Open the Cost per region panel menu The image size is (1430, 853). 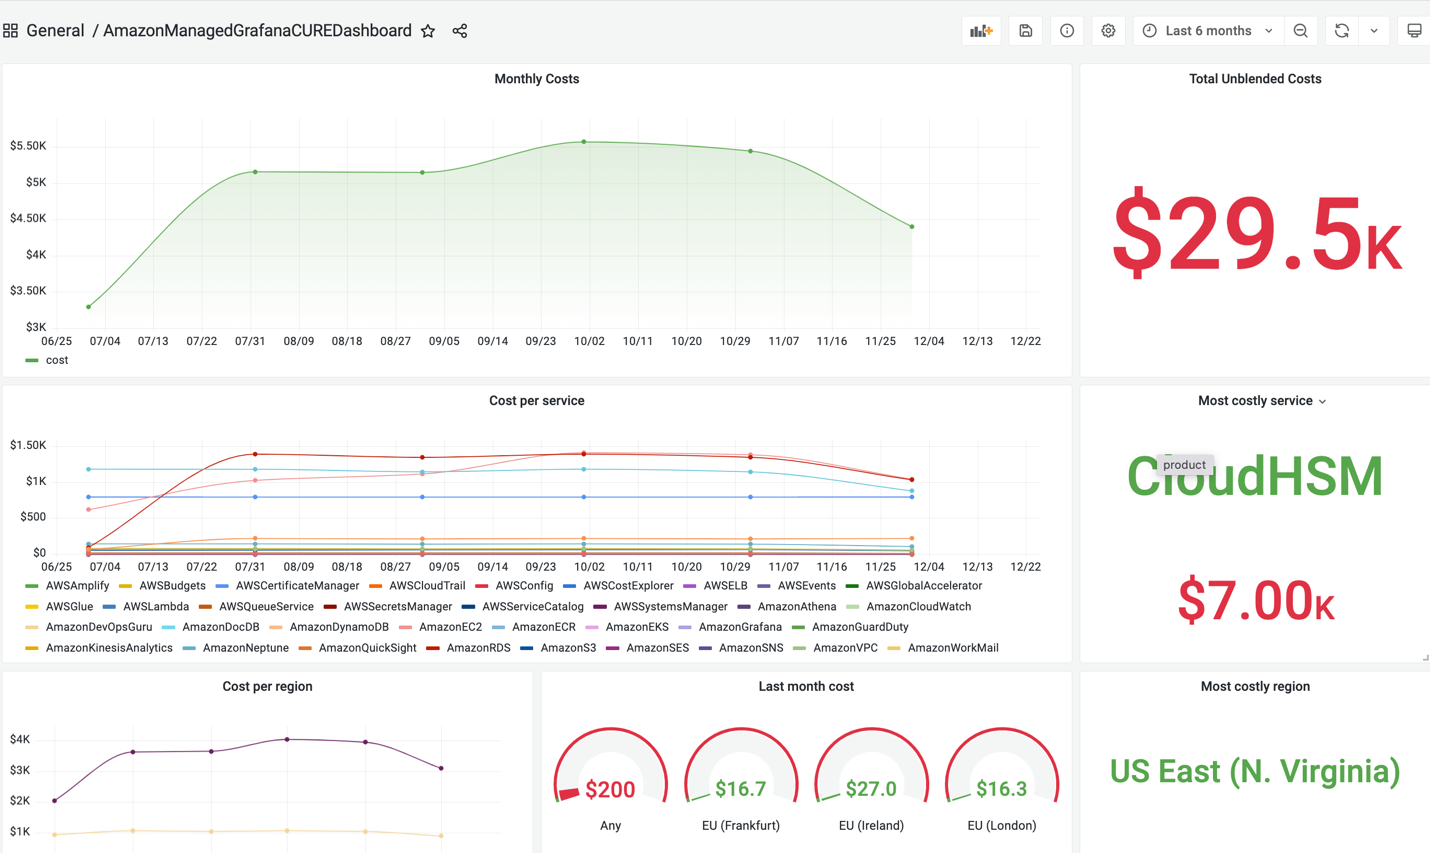tap(267, 687)
